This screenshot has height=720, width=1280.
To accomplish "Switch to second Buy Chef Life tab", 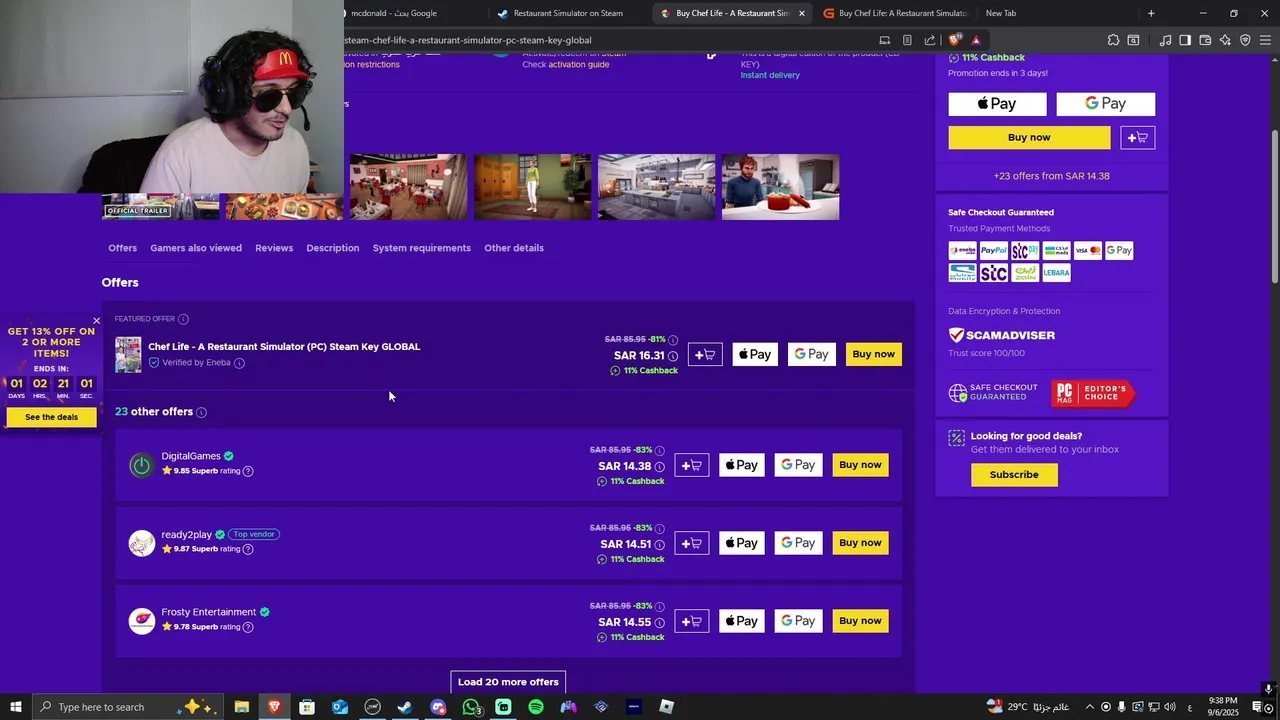I will pos(895,13).
